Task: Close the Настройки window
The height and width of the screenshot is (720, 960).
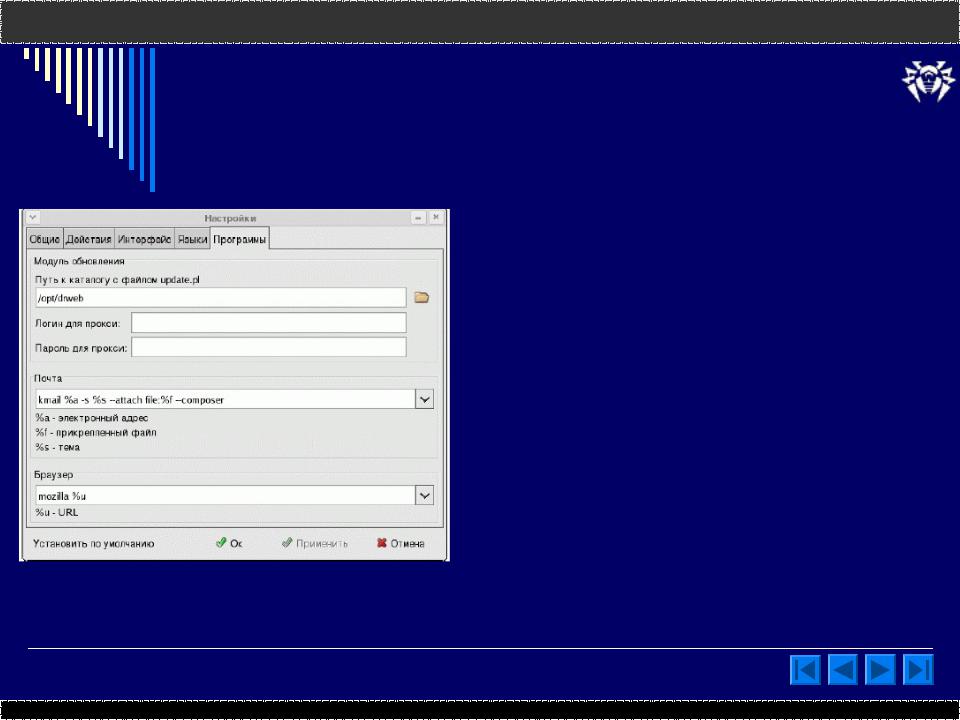Action: 436,217
